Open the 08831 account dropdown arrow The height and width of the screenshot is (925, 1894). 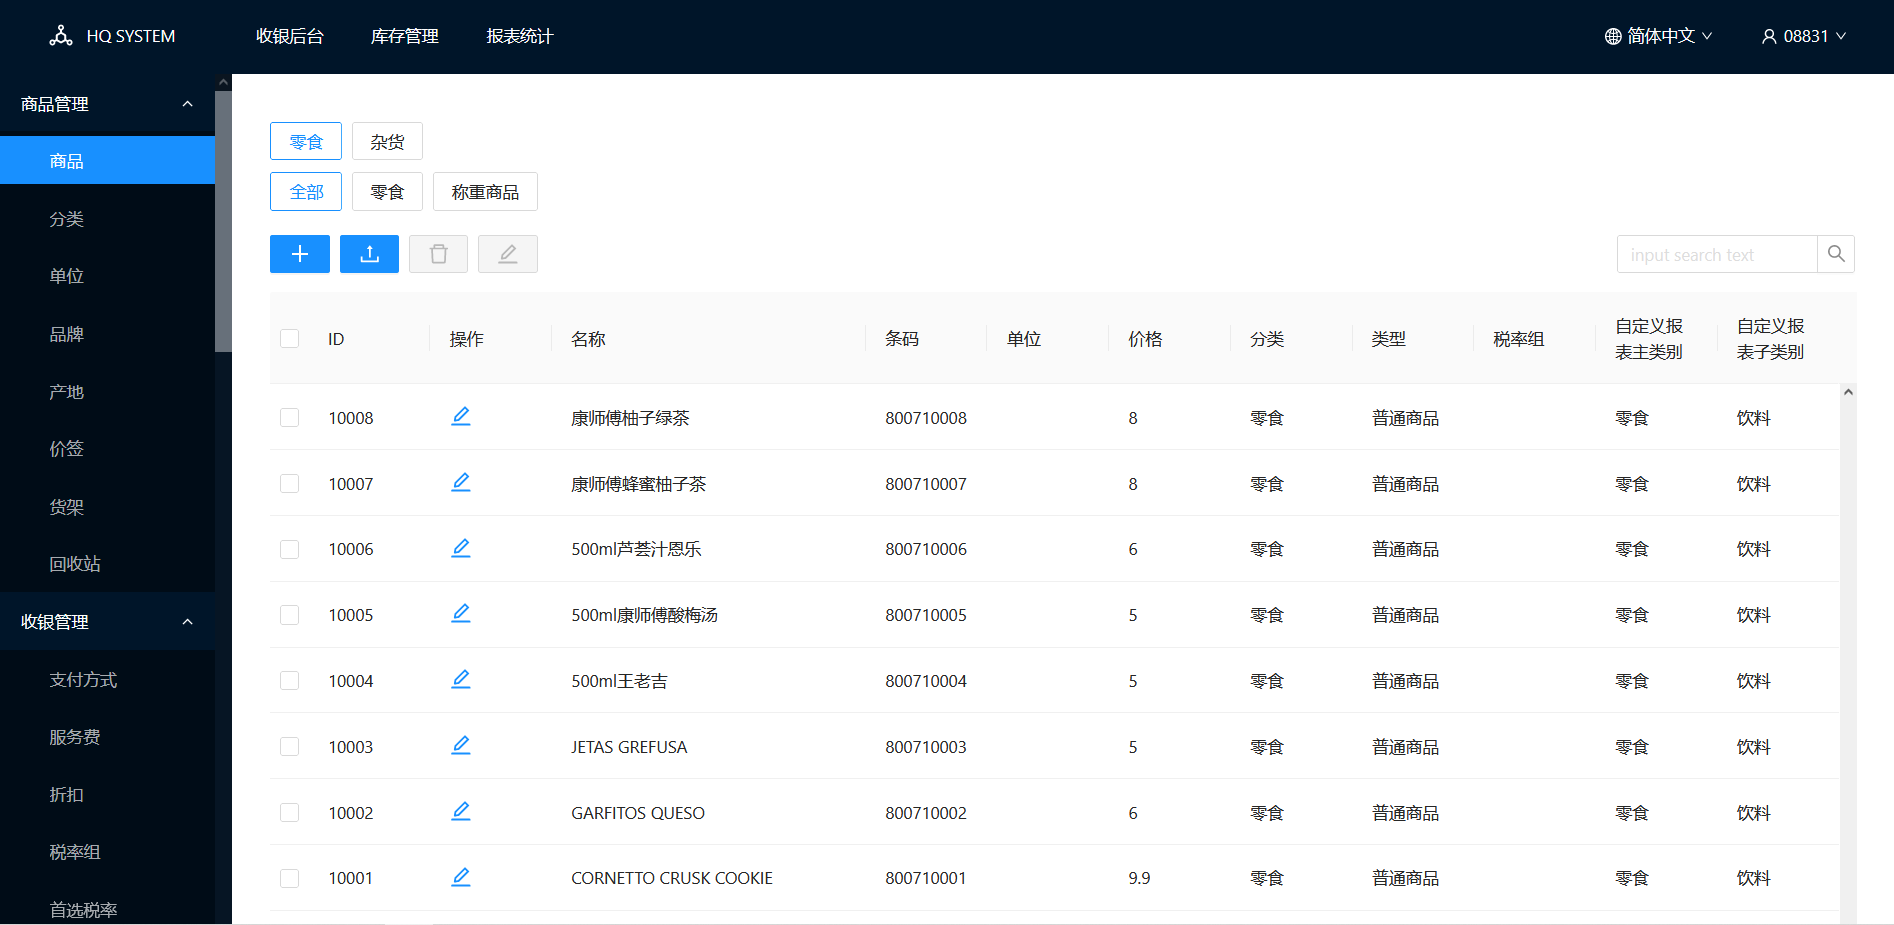click(1841, 36)
